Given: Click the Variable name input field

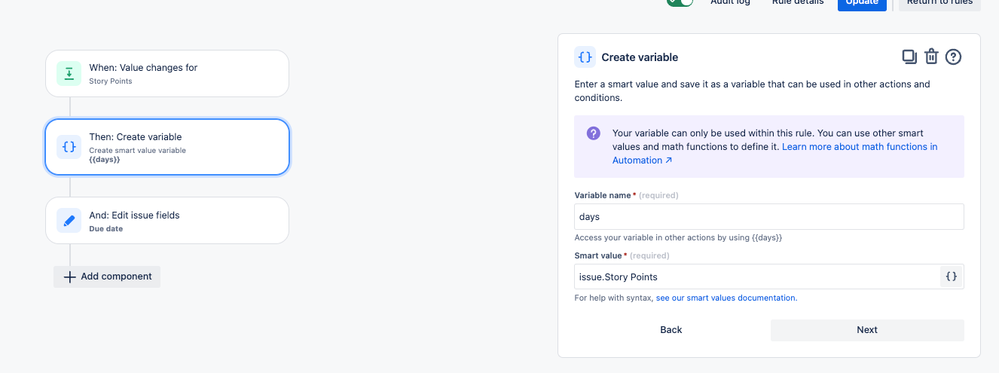Looking at the screenshot, I should click(x=769, y=217).
